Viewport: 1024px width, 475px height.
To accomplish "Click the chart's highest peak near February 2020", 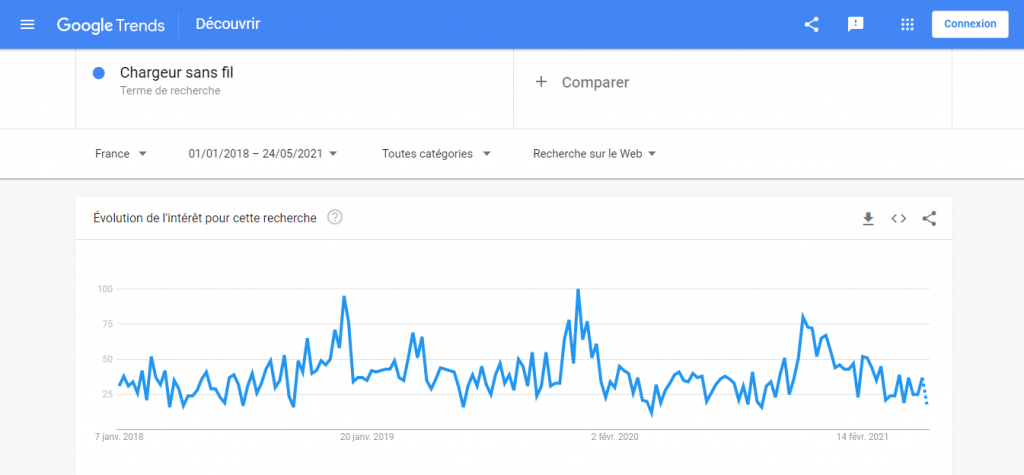I will pos(578,290).
